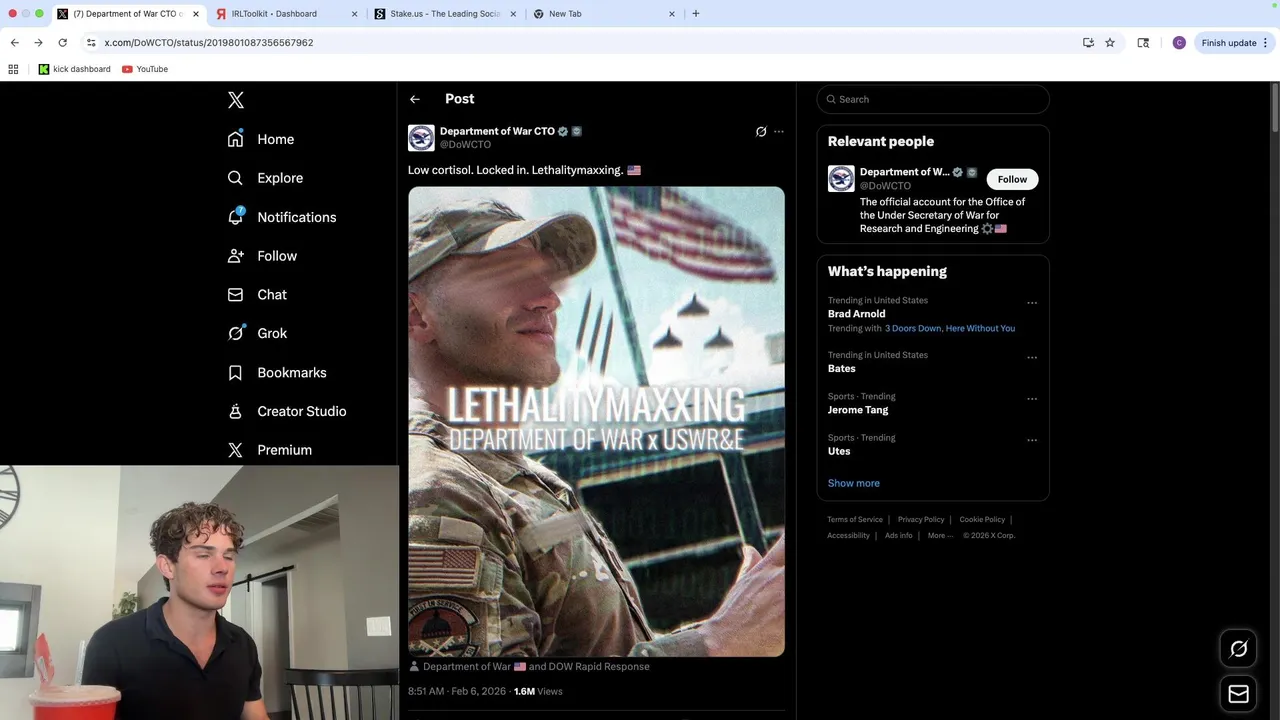Click the X logo in sidebar
Viewport: 1280px width, 720px height.
click(236, 100)
